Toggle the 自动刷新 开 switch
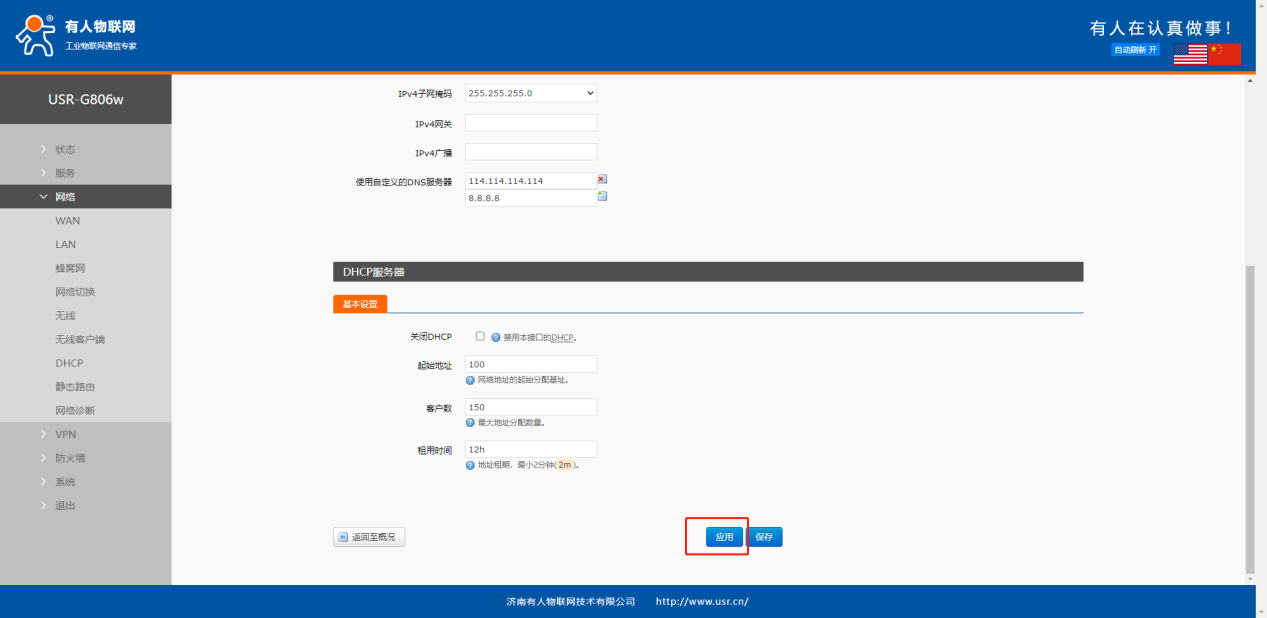 point(1135,50)
